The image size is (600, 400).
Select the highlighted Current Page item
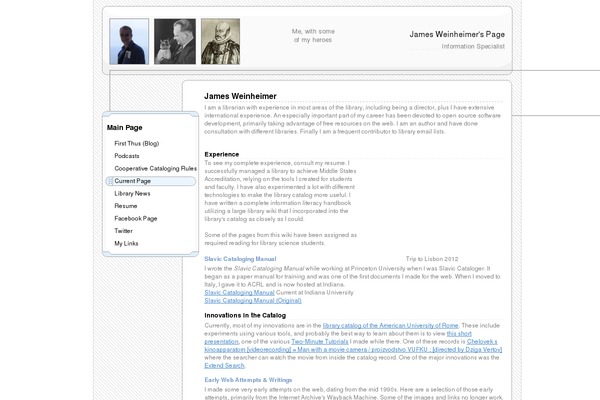coord(151,181)
